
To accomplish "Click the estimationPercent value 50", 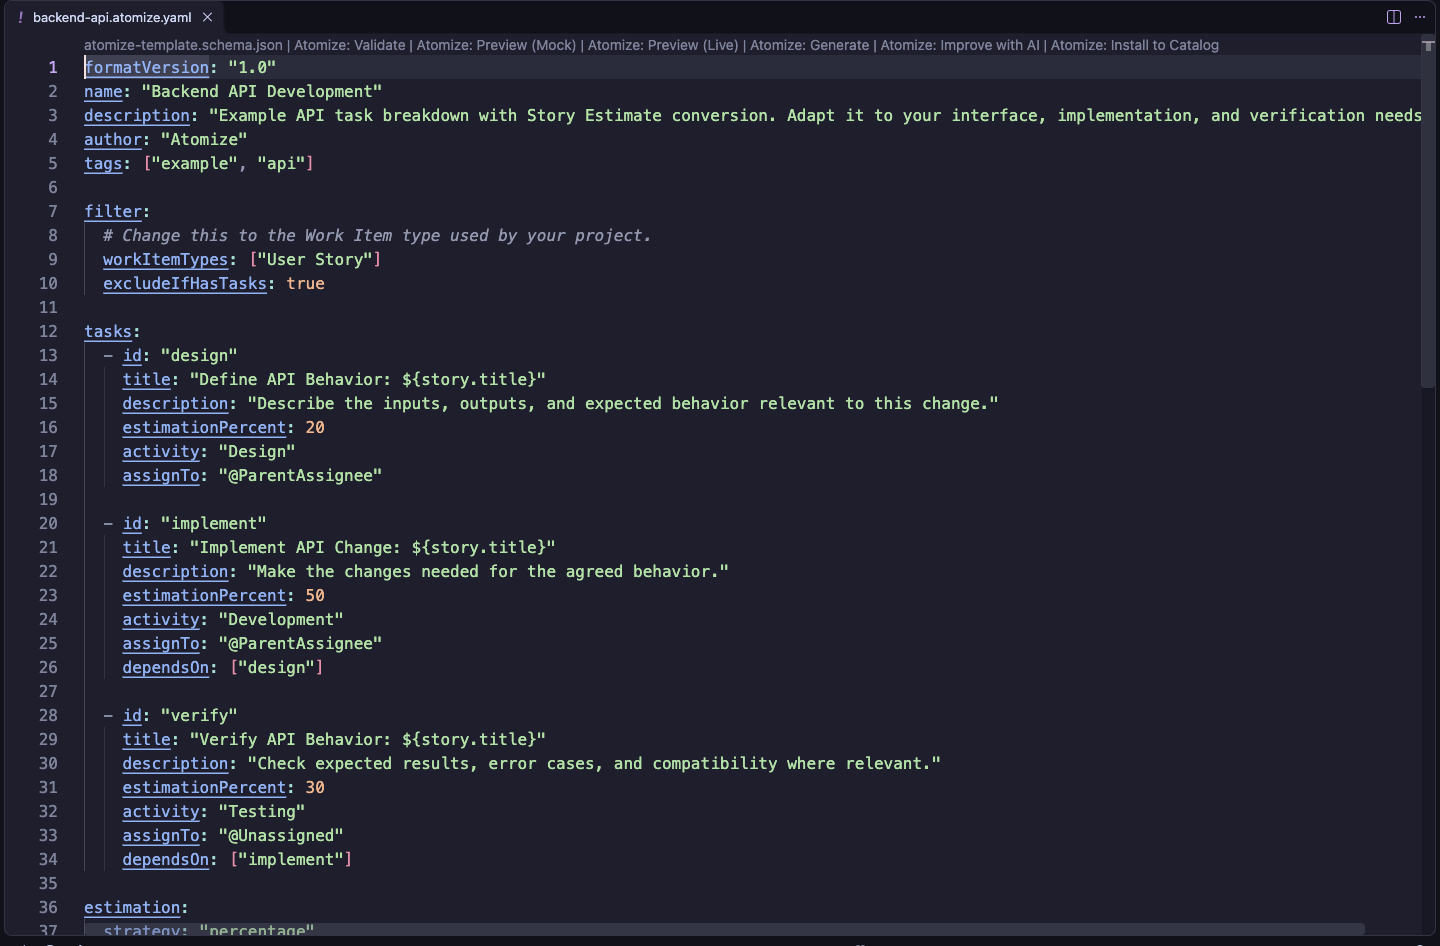I will pos(315,595).
